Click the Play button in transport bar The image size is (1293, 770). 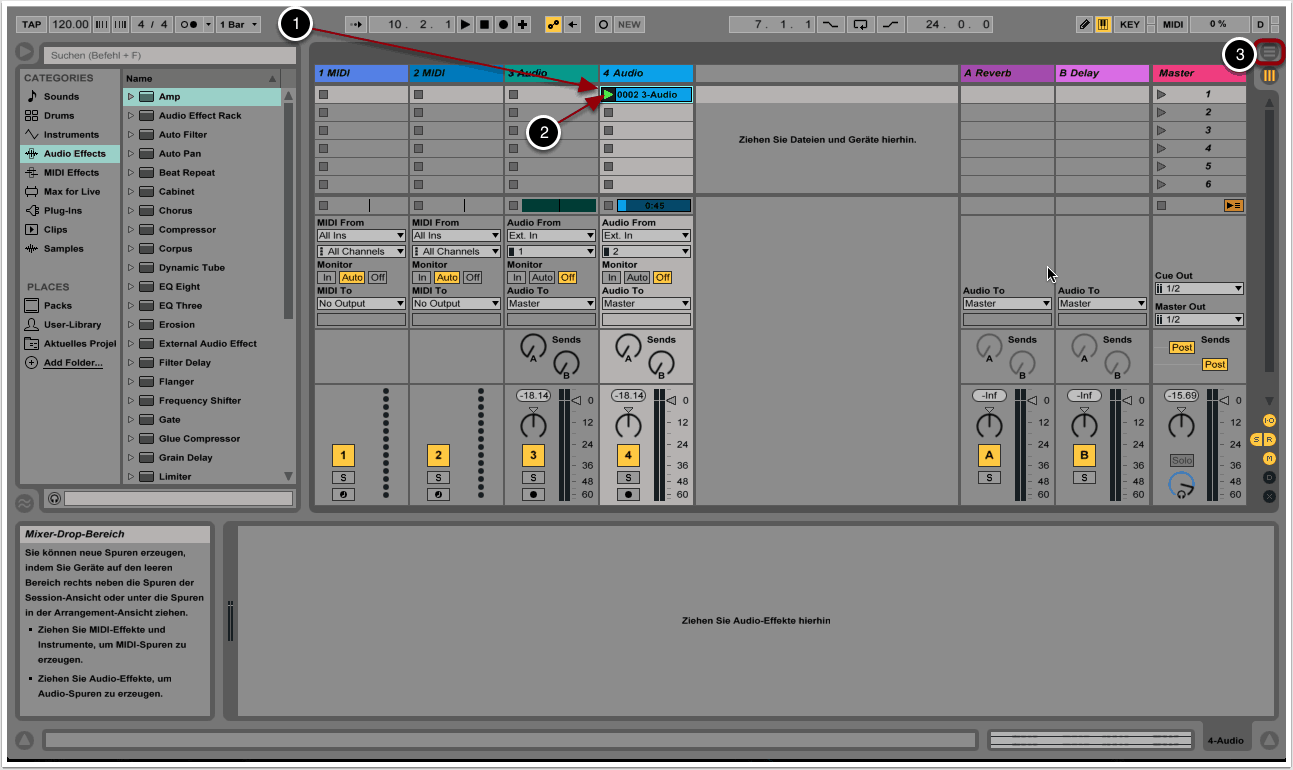pos(466,24)
